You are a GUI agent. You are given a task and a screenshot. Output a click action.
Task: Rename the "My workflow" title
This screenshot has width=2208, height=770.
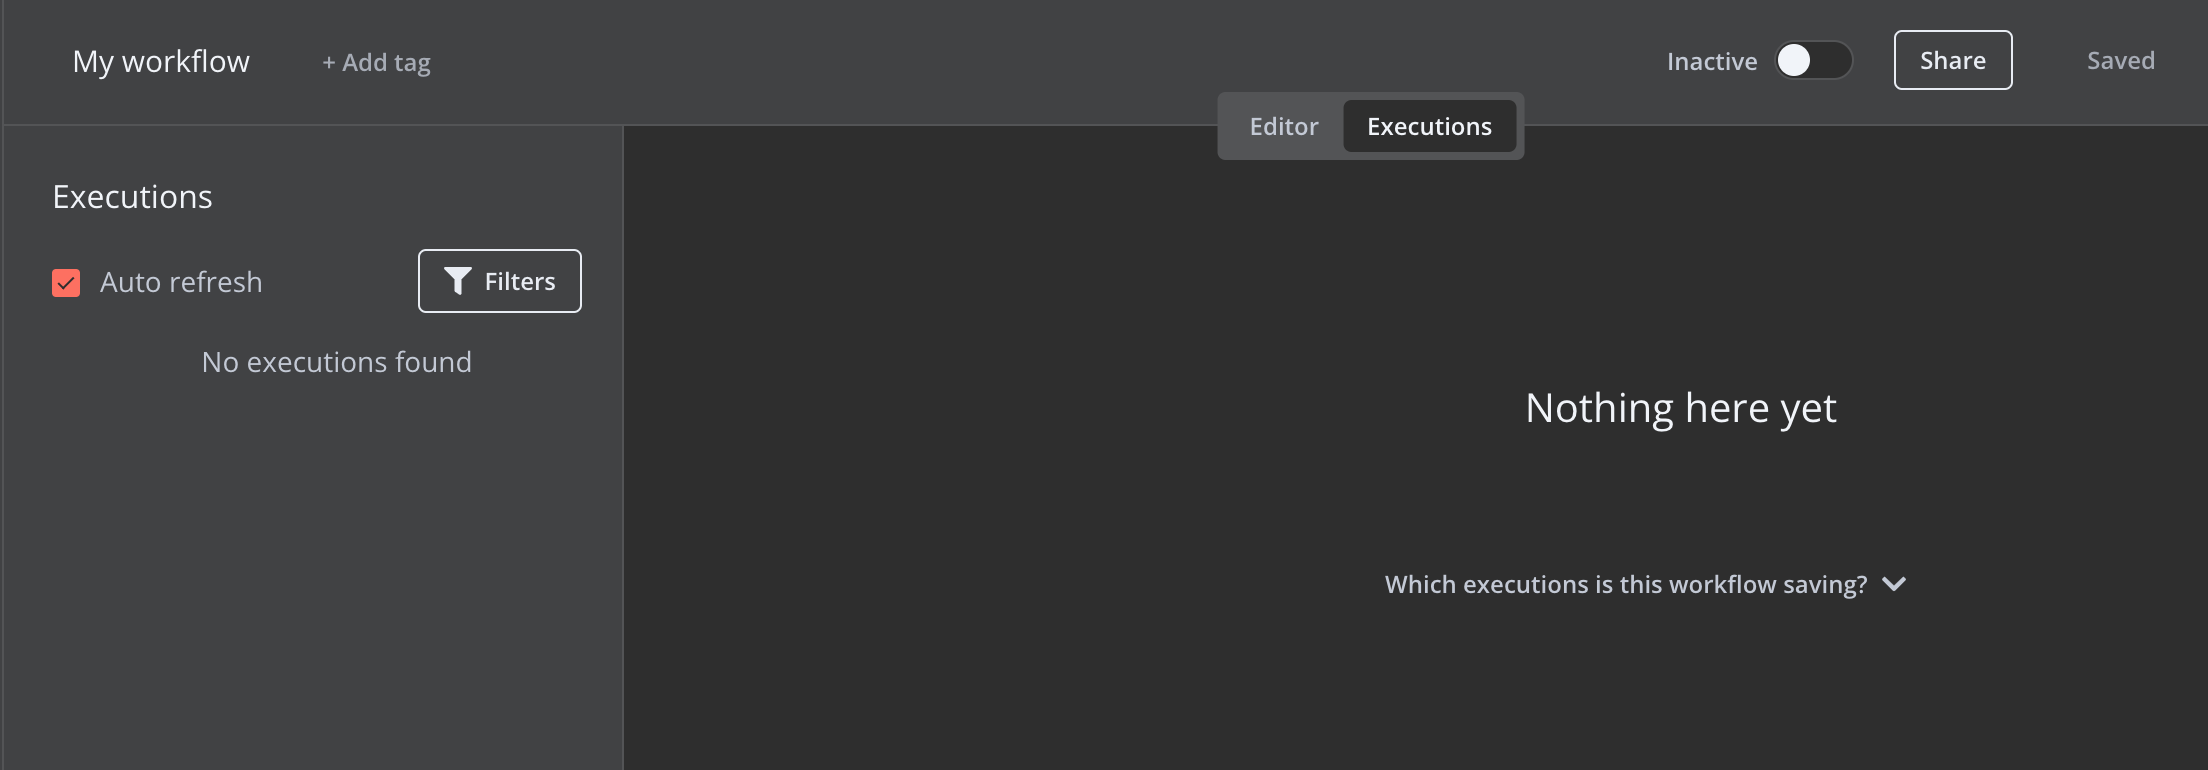click(x=161, y=61)
